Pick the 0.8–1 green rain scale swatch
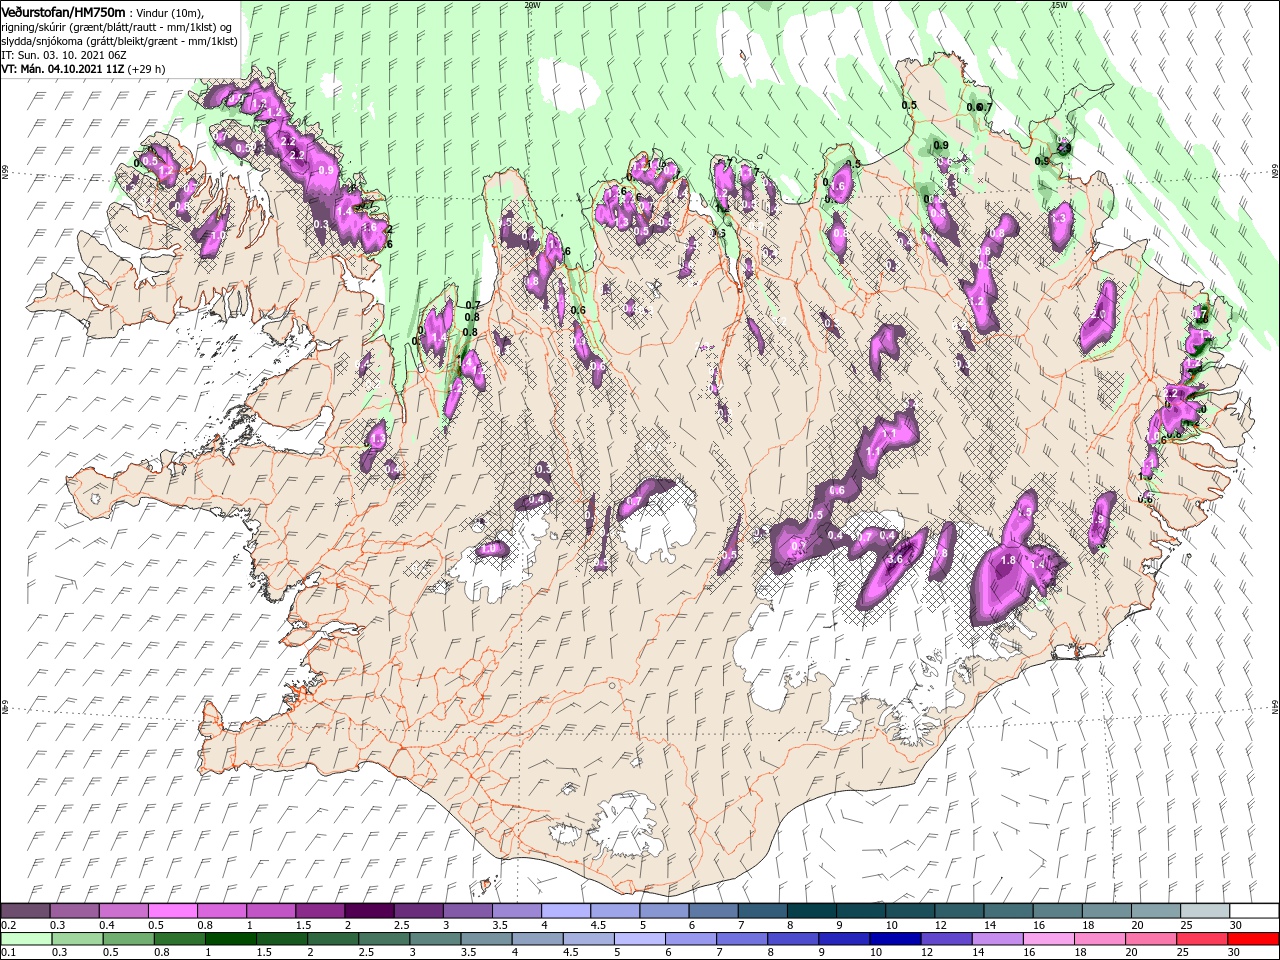Screen dimensions: 1280x960 pyautogui.click(x=179, y=938)
